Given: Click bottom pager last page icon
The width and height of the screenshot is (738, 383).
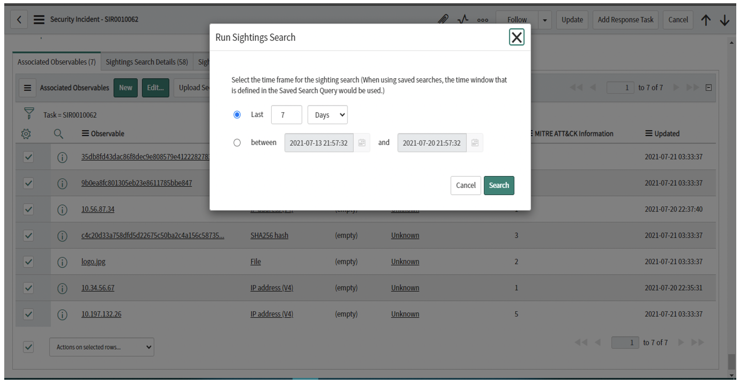Looking at the screenshot, I should [698, 342].
